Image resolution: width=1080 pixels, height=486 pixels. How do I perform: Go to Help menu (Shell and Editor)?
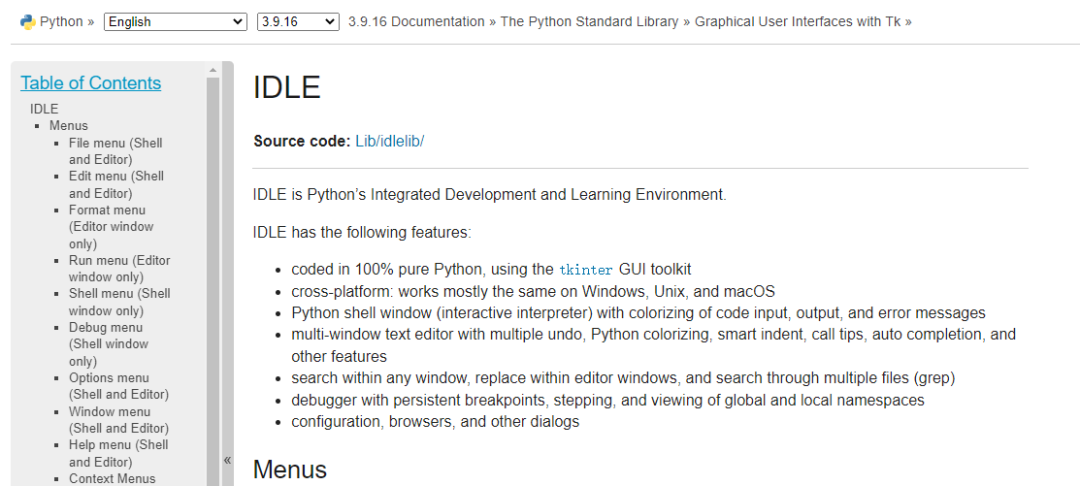tap(118, 453)
